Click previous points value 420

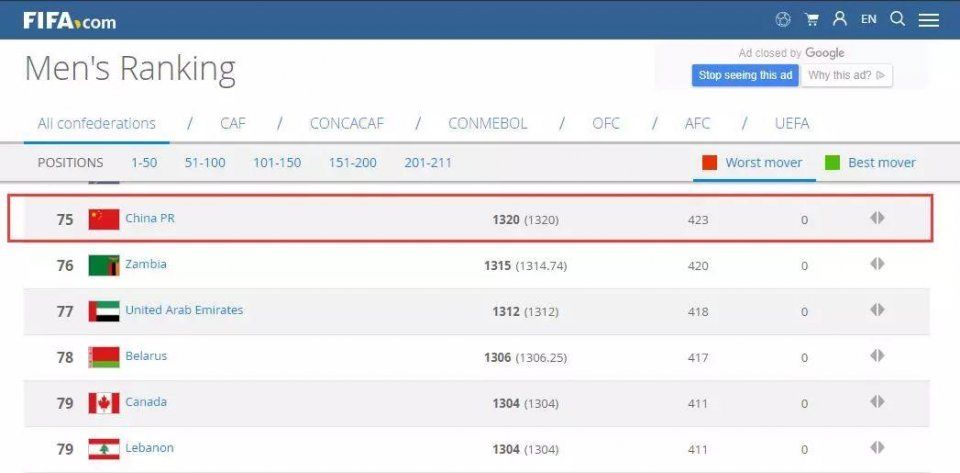click(697, 266)
